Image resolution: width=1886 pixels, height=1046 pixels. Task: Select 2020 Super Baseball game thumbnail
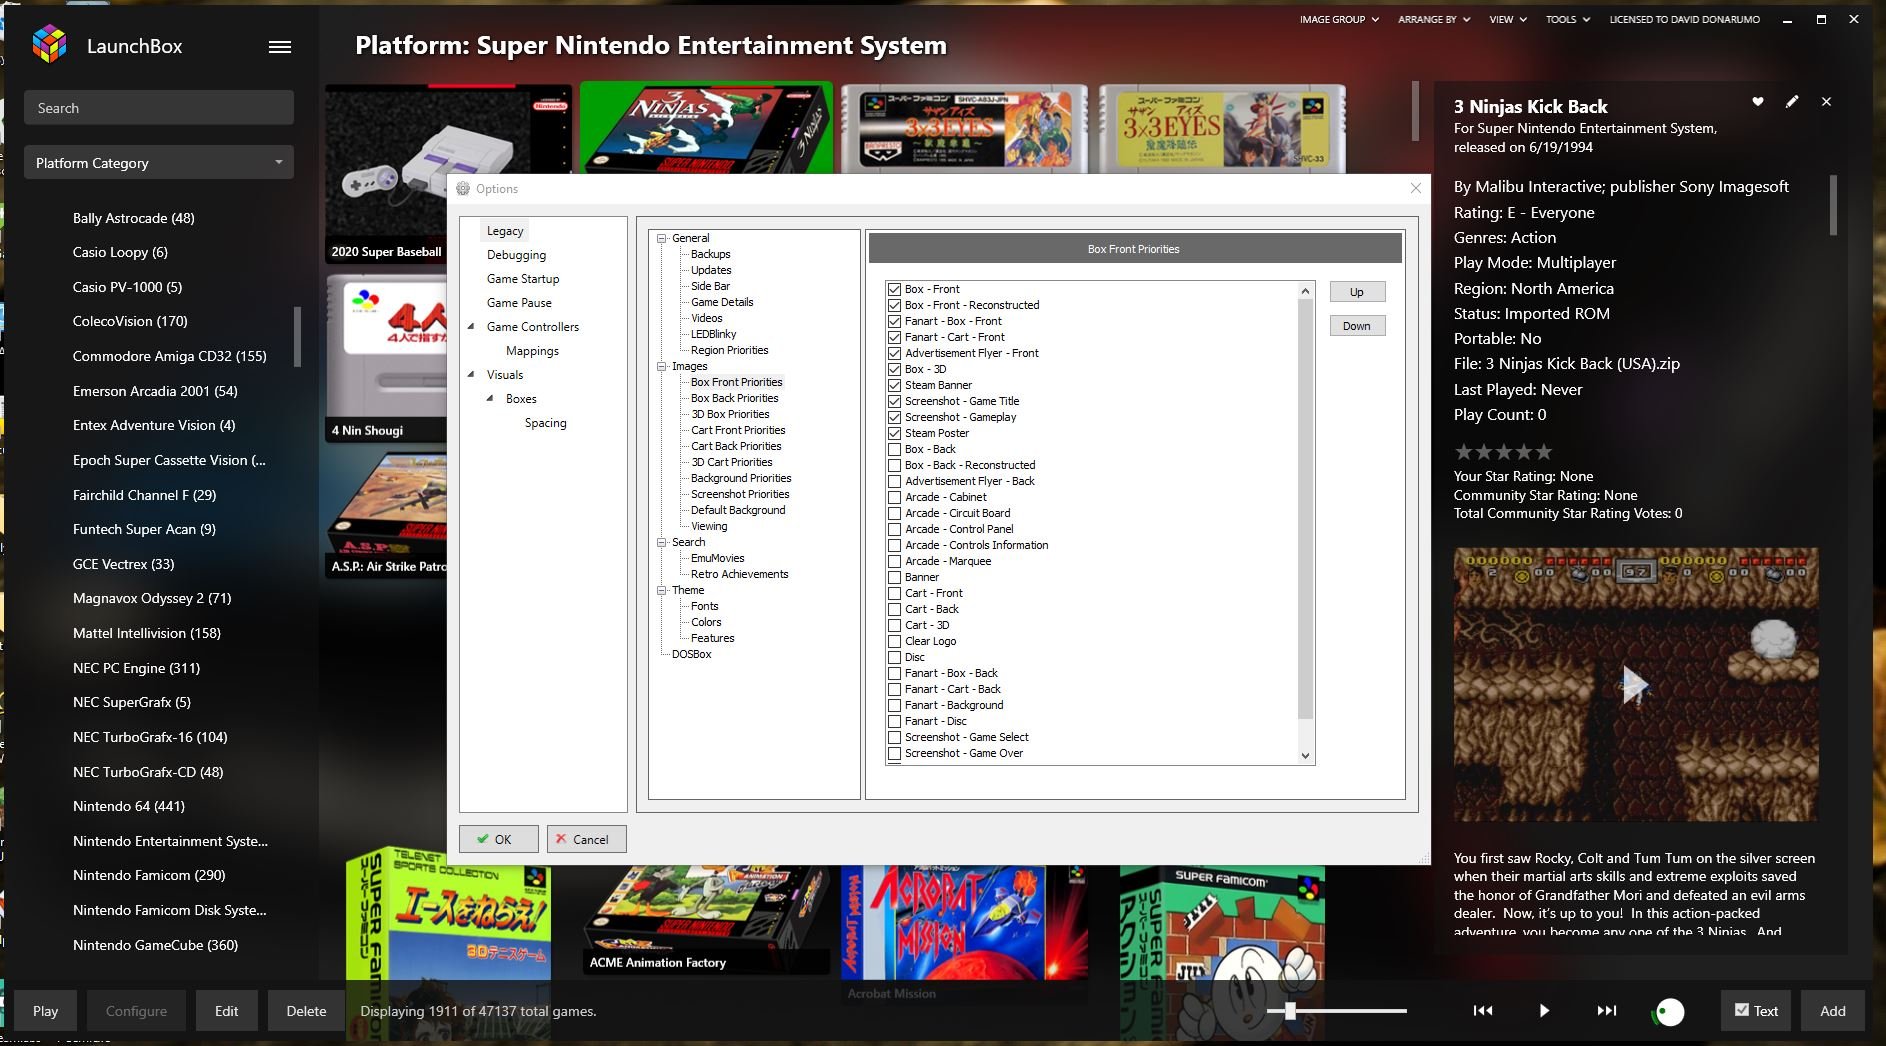point(449,173)
